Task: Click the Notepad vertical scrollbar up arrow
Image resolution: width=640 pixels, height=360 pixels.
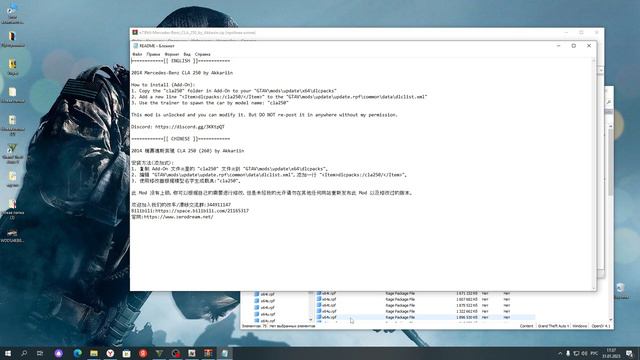Action: coord(593,60)
